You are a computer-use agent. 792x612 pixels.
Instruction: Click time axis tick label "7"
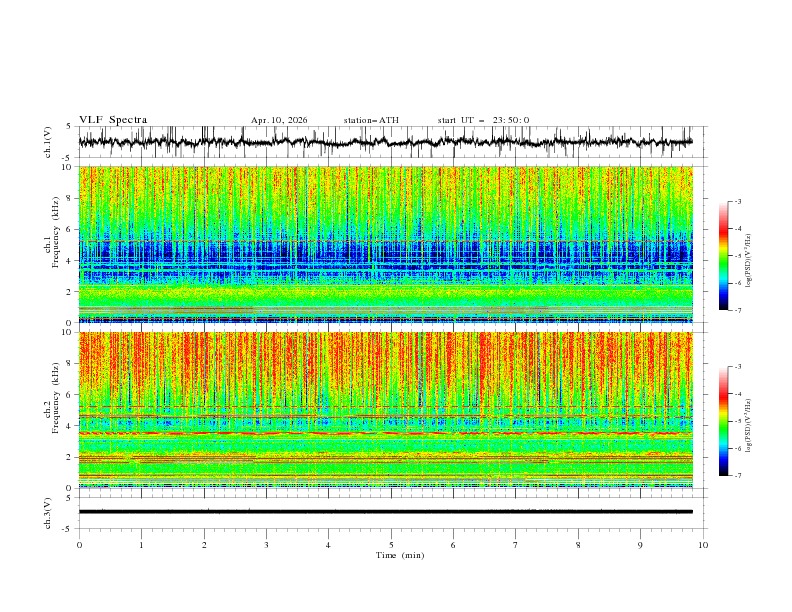click(x=516, y=545)
